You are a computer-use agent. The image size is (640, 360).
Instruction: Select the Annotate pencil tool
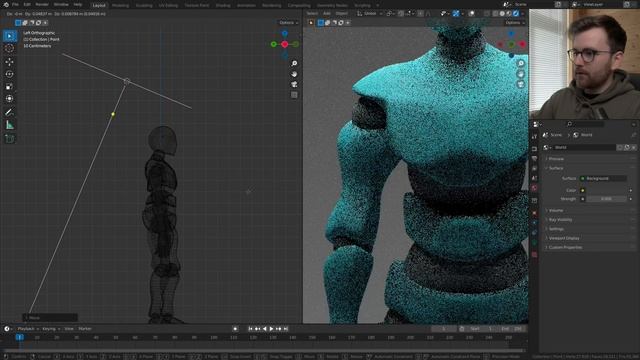tap(9, 112)
